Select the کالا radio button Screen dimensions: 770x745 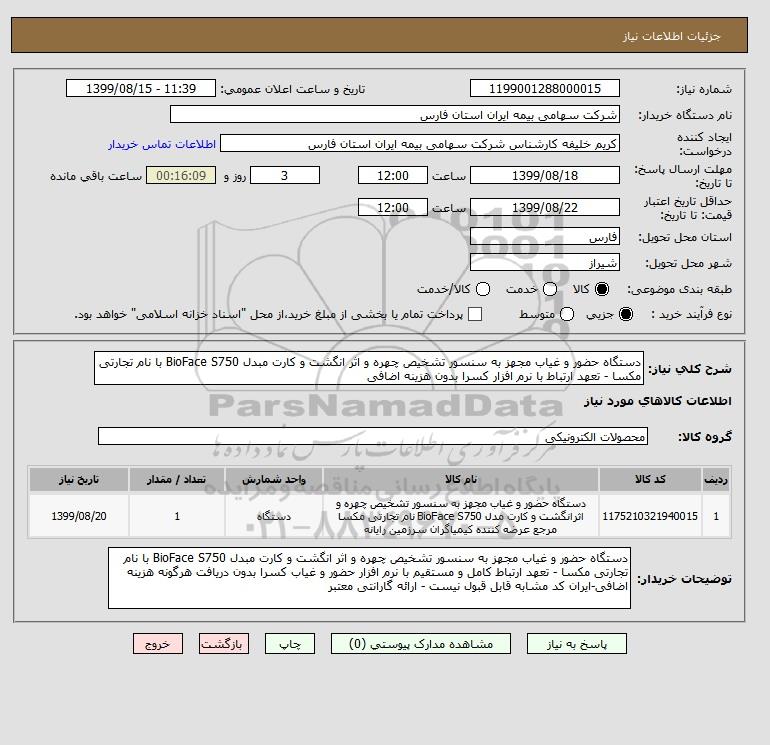pos(602,289)
